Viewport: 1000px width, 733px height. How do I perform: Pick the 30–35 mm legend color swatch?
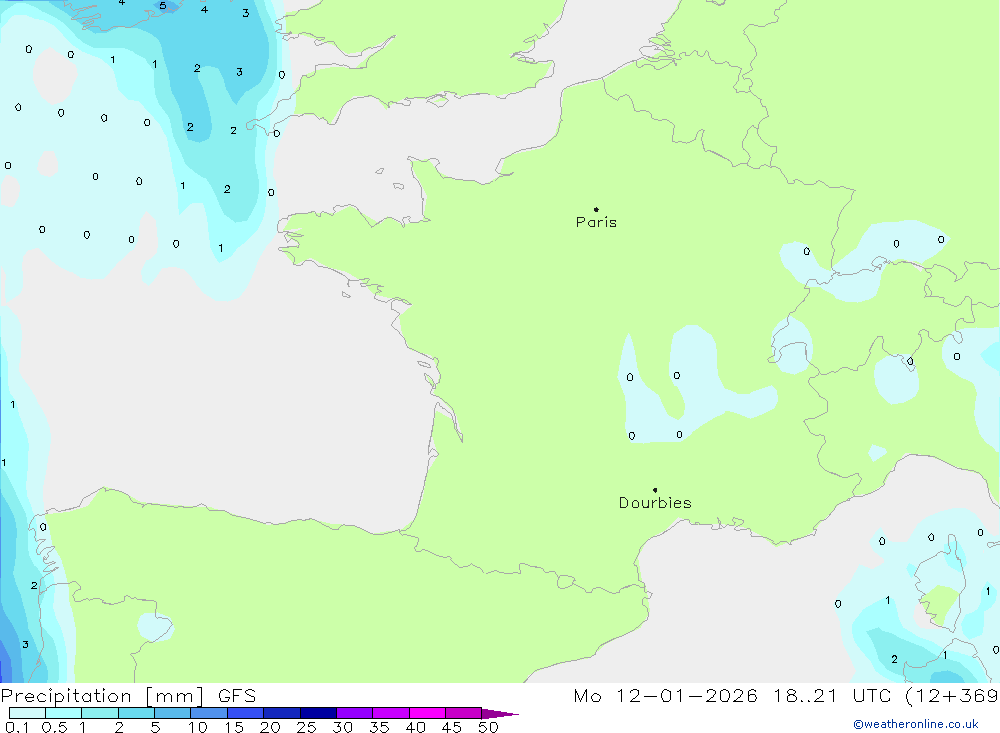(x=355, y=713)
